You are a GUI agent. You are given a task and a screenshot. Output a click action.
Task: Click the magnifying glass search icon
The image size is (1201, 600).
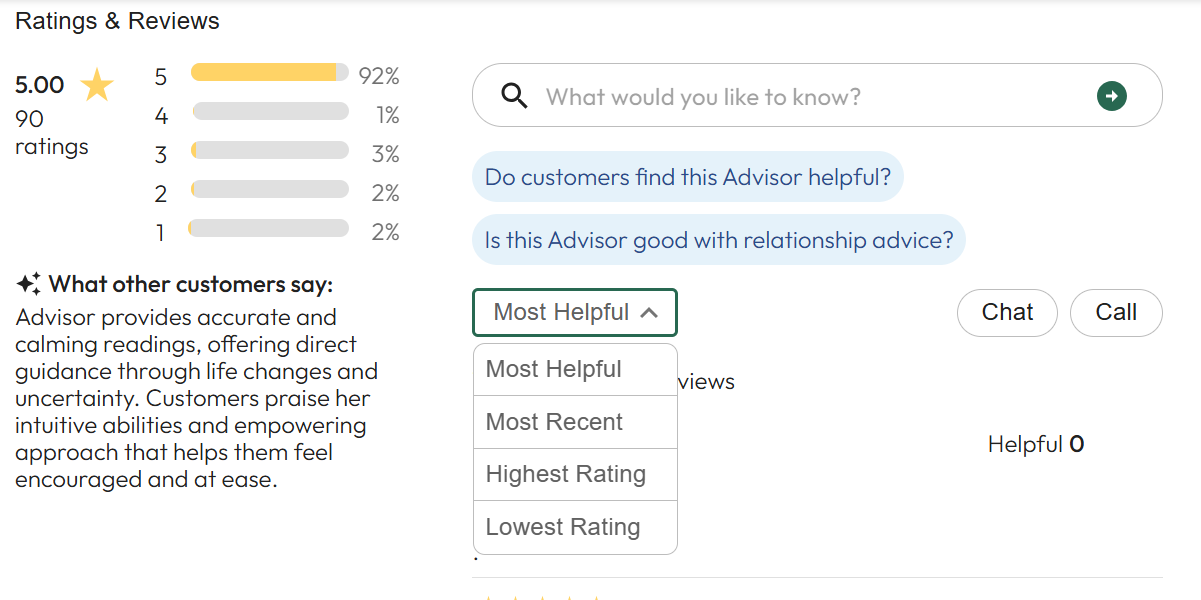515,95
